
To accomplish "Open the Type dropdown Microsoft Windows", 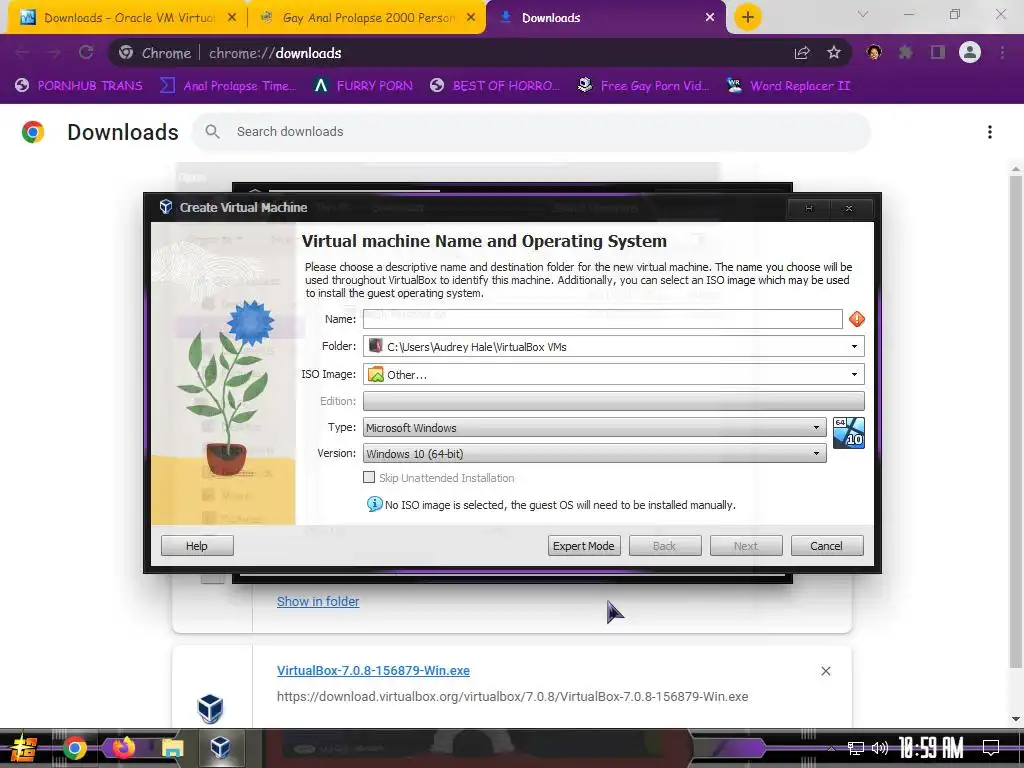I will (594, 428).
